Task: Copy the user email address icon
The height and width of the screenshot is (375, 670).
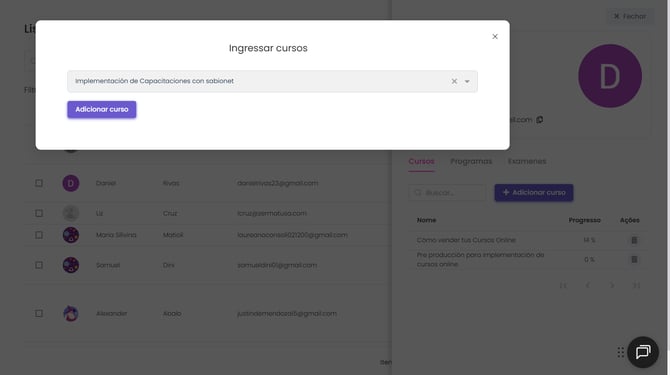Action: (x=540, y=120)
